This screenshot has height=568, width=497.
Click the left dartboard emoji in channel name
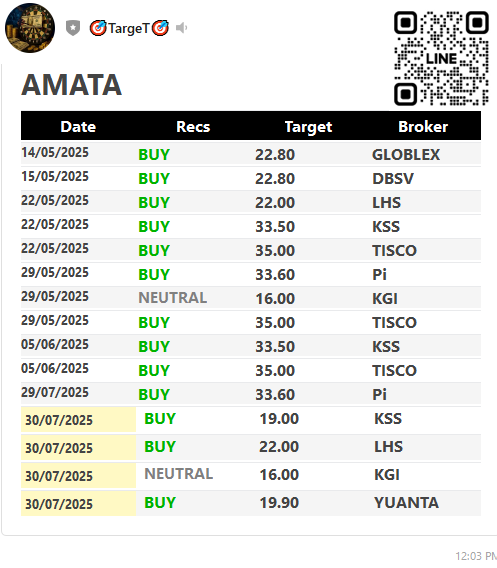coord(98,28)
